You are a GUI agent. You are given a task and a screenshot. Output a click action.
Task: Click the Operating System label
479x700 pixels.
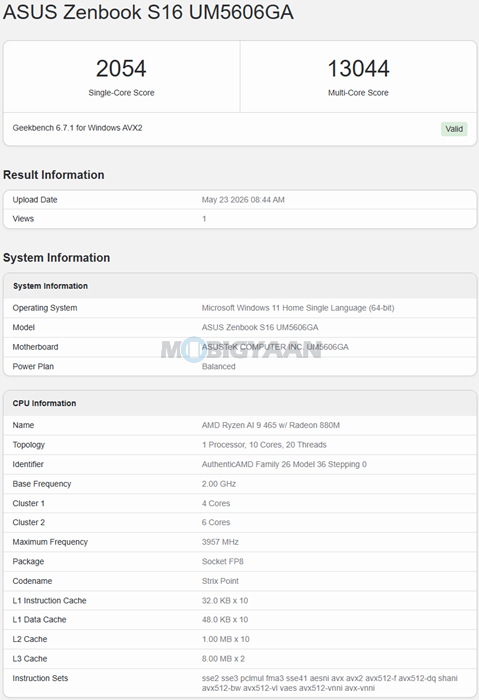pyautogui.click(x=45, y=308)
